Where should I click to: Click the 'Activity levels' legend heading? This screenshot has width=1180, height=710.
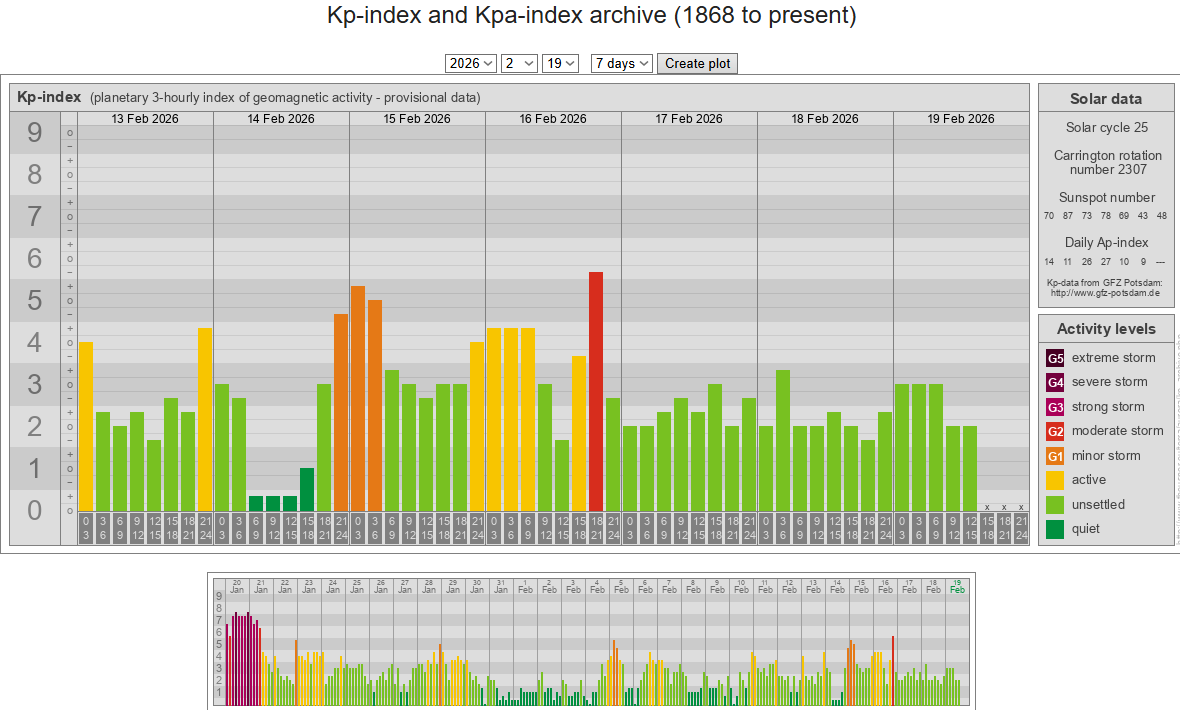click(1106, 329)
